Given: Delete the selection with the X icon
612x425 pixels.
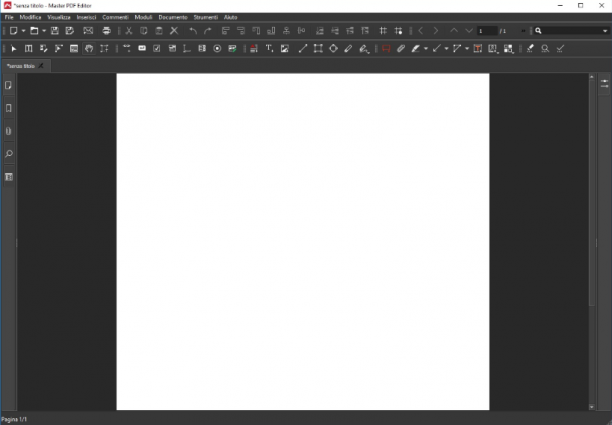Looking at the screenshot, I should point(174,31).
